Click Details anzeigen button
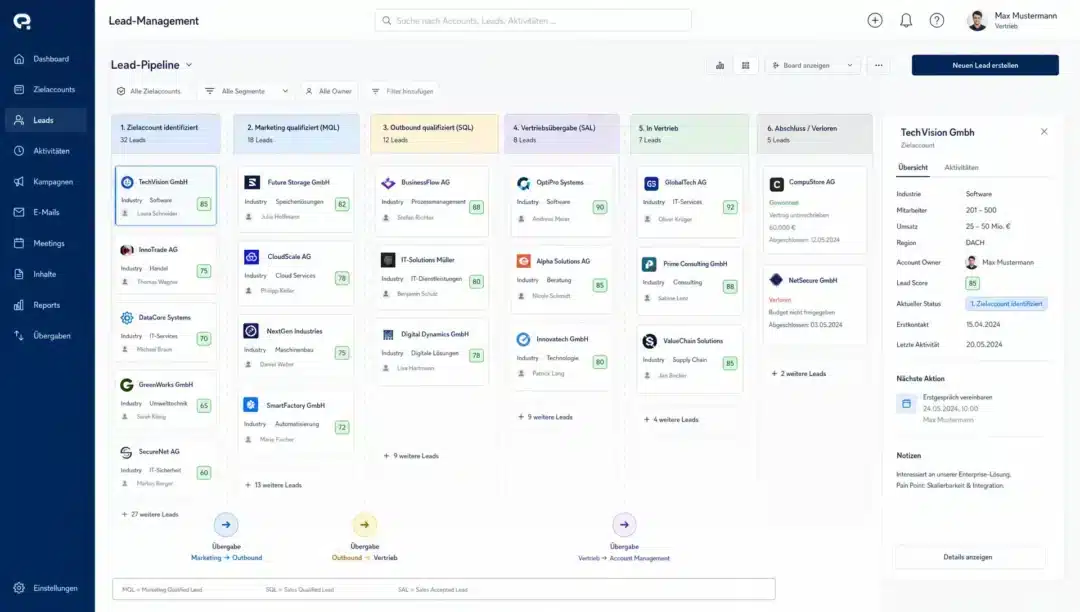The width and height of the screenshot is (1080, 612). pos(968,557)
